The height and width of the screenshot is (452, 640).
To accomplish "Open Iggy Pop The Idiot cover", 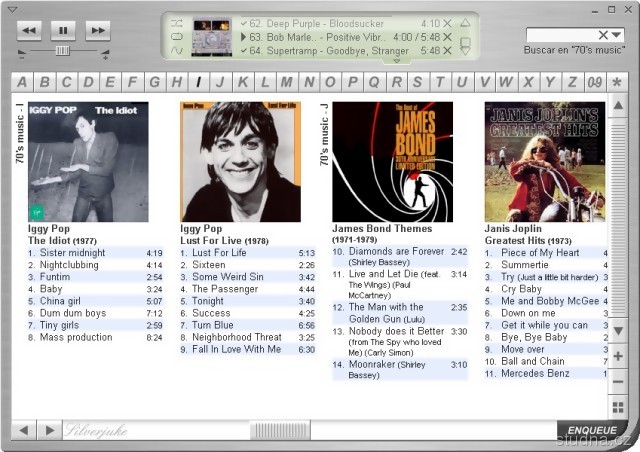I will point(88,162).
